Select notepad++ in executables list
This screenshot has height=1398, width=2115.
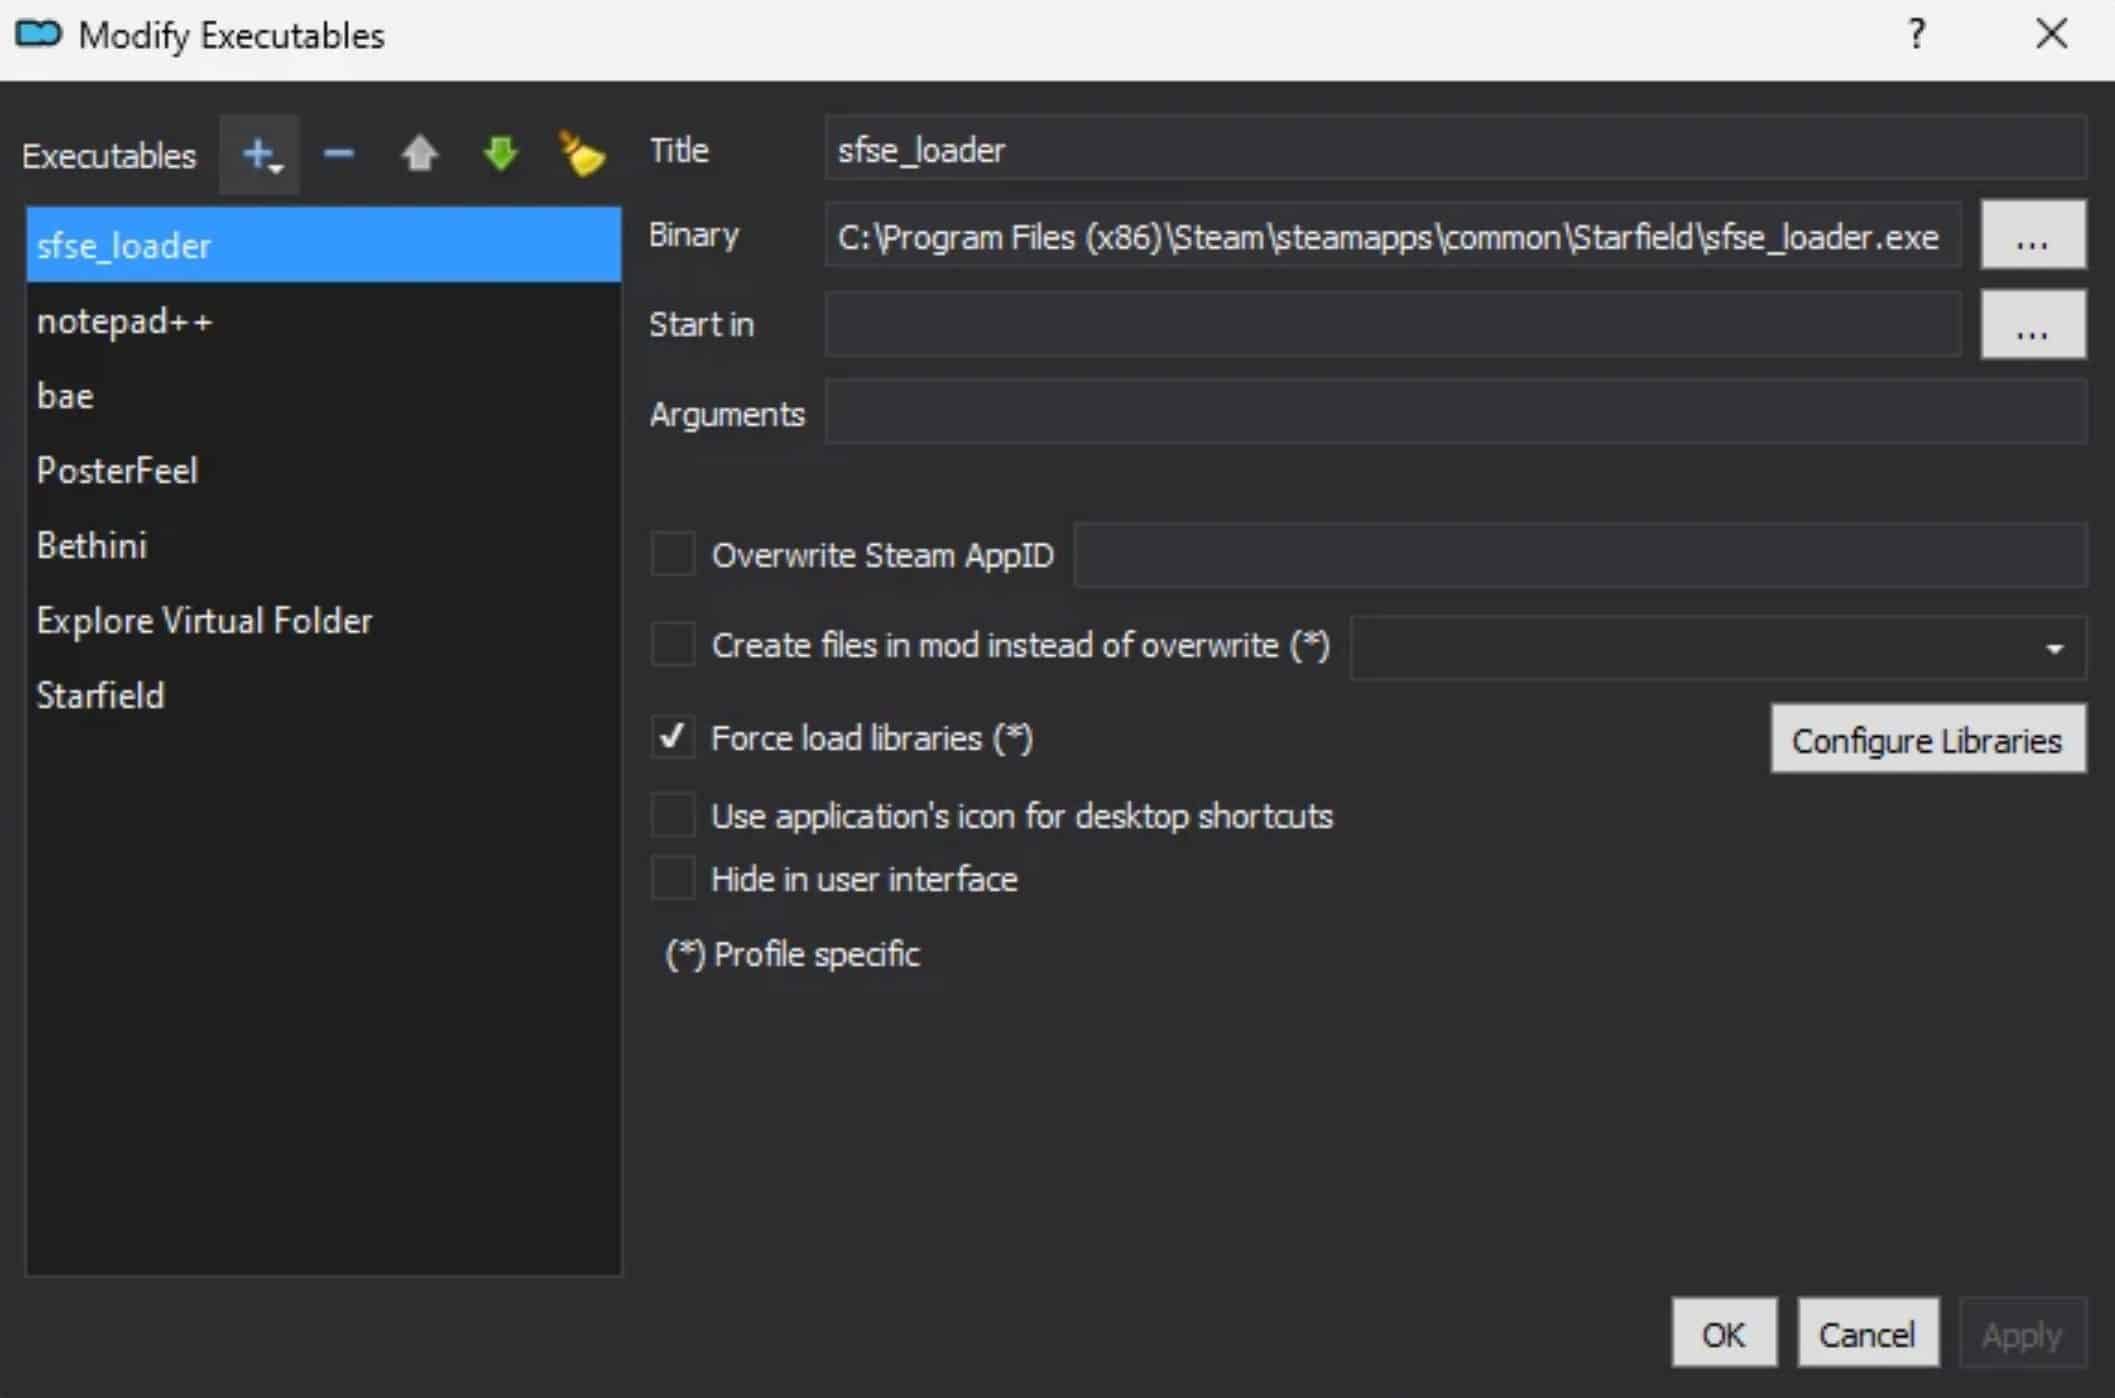coord(124,322)
